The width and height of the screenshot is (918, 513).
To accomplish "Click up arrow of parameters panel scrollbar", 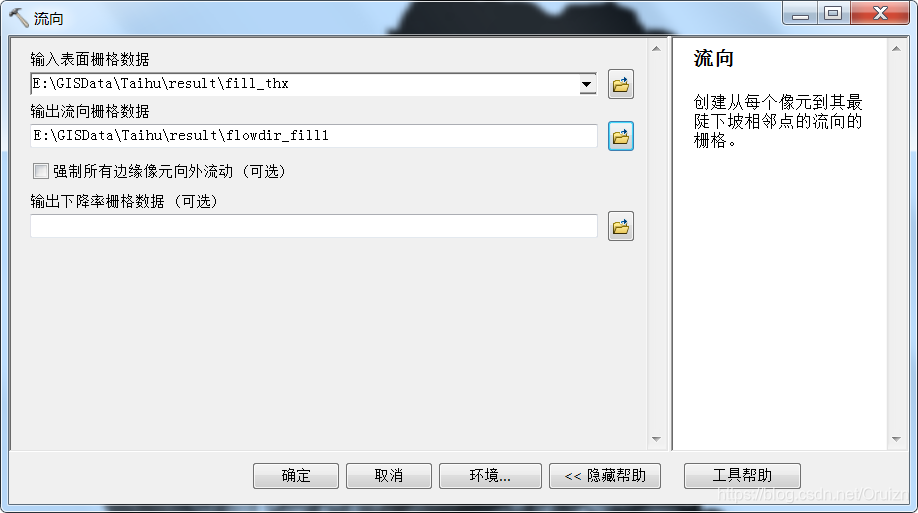I will (x=656, y=49).
